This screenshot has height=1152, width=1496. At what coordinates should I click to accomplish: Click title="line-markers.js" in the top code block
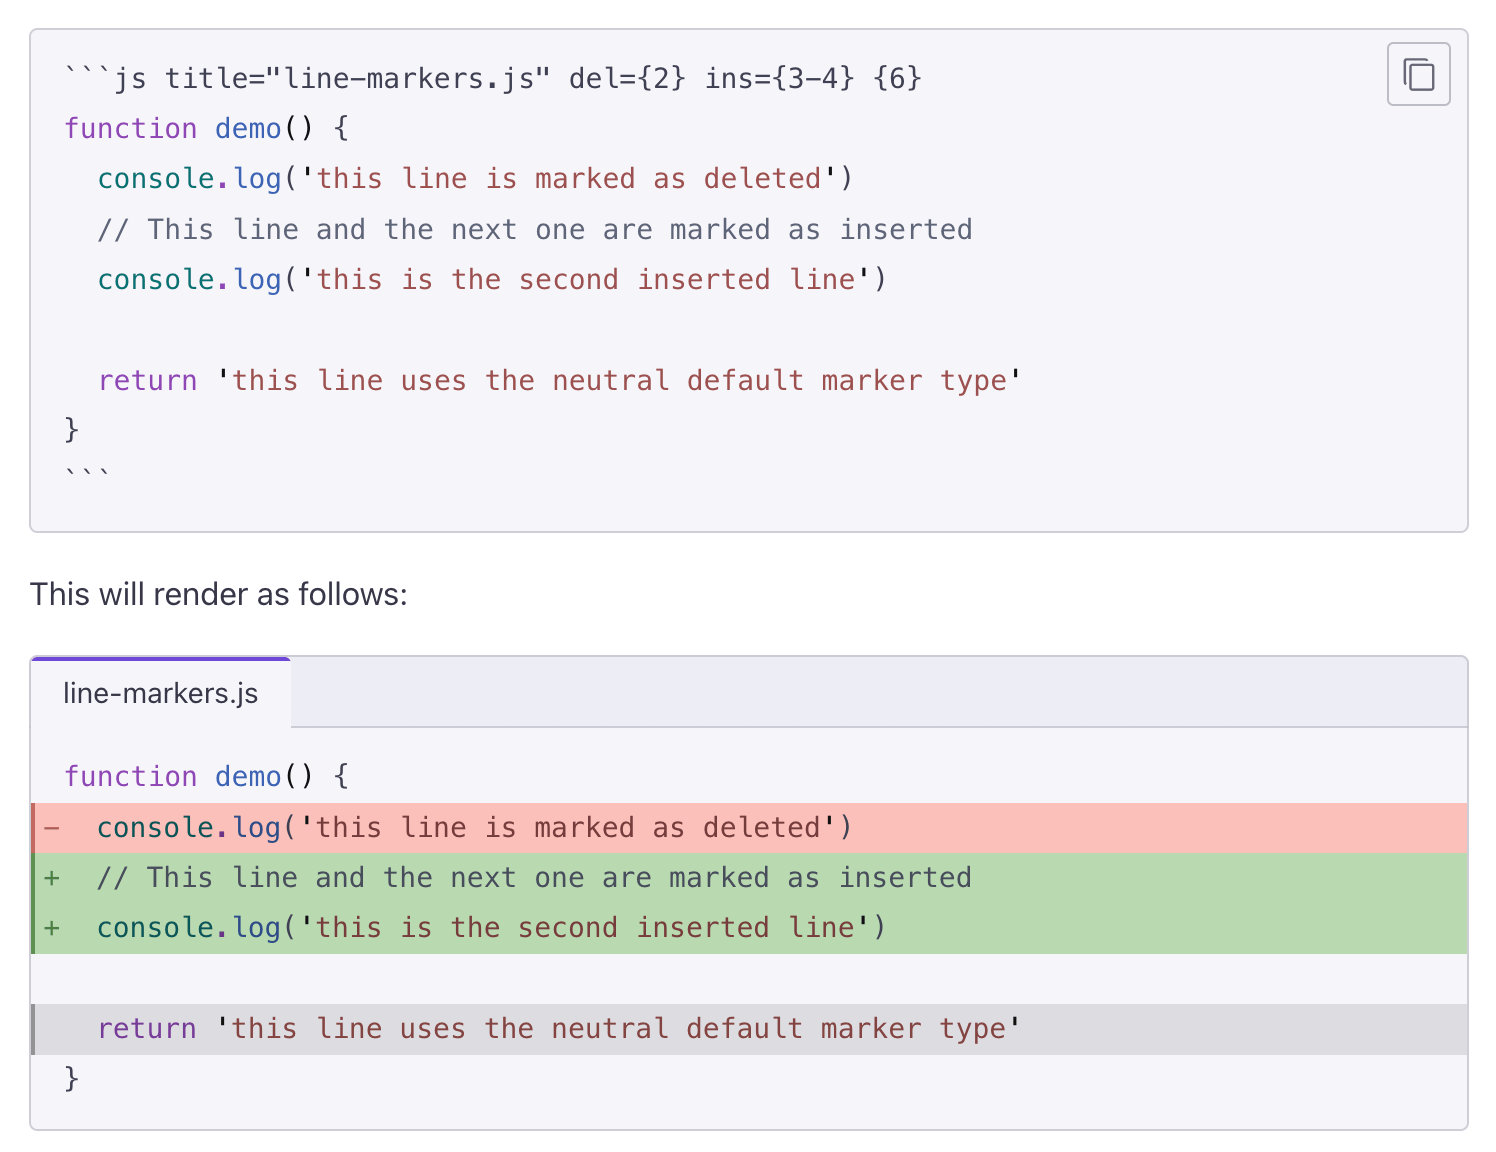(x=358, y=78)
